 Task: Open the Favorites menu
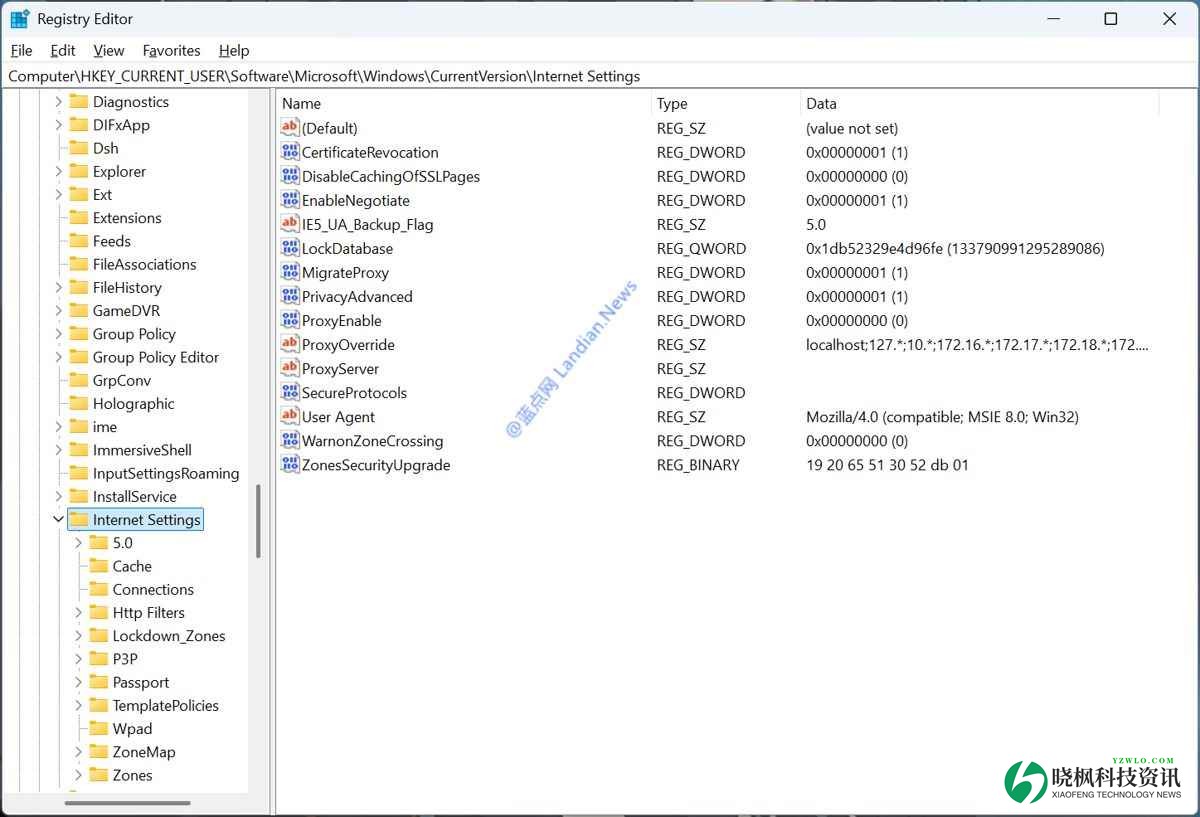point(171,50)
